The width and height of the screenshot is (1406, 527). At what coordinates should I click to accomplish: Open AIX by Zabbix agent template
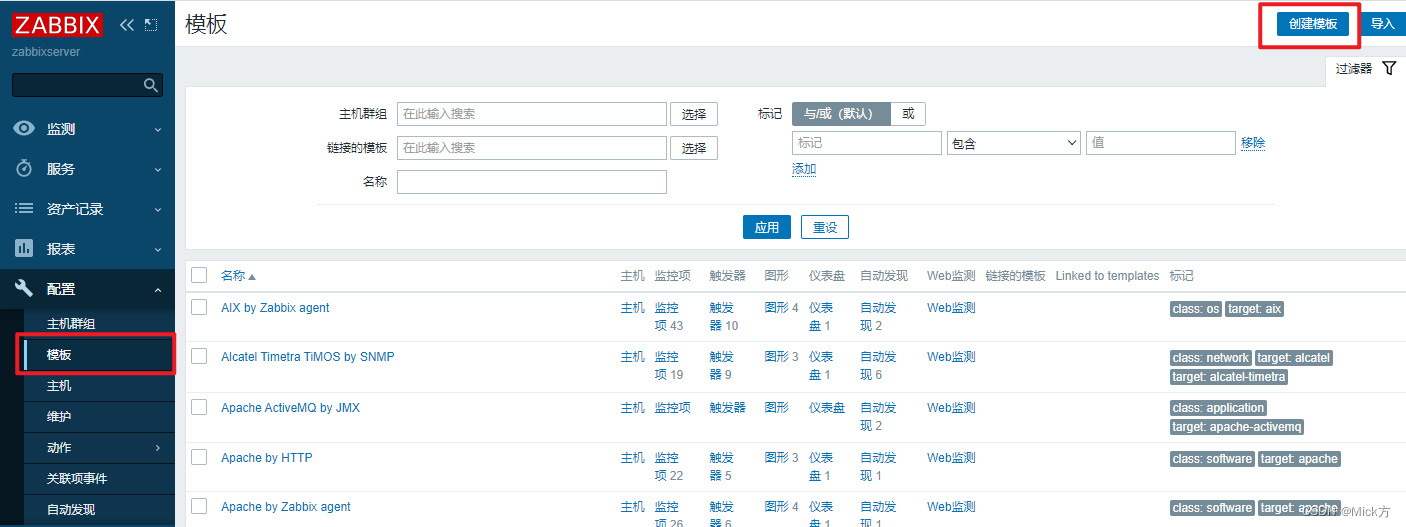click(275, 308)
